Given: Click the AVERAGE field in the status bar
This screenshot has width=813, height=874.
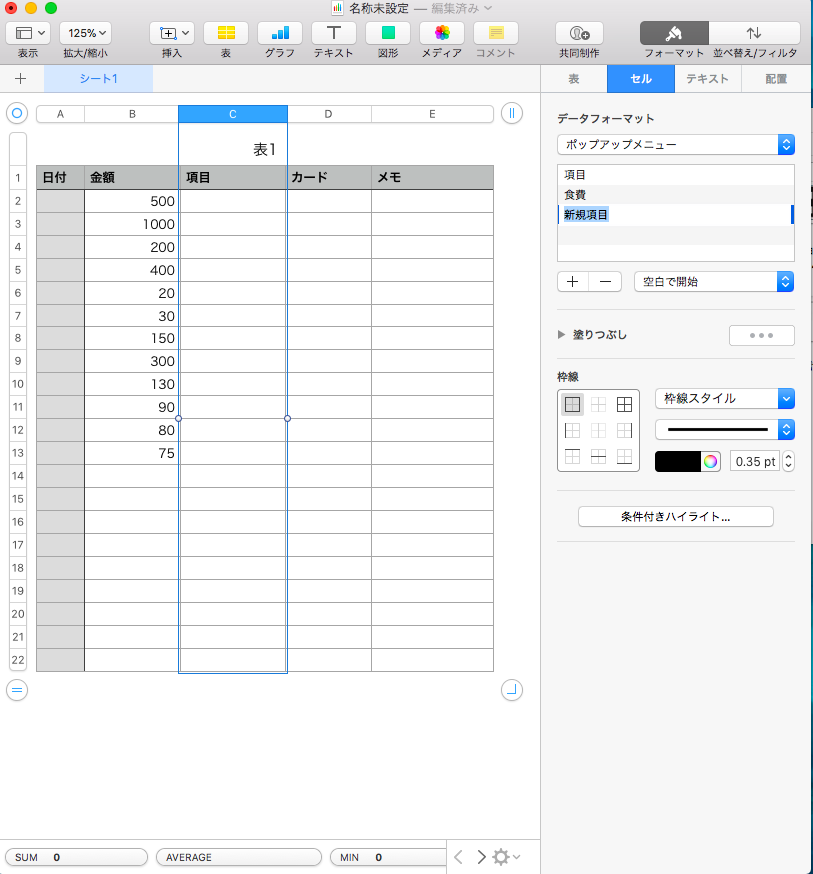Looking at the screenshot, I should (x=238, y=857).
